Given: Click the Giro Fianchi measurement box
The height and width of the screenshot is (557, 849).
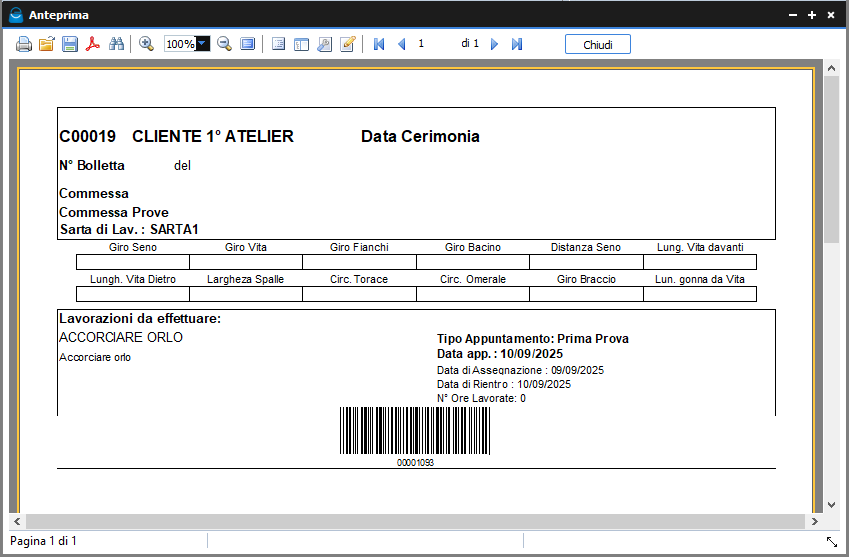Looking at the screenshot, I should point(360,262).
